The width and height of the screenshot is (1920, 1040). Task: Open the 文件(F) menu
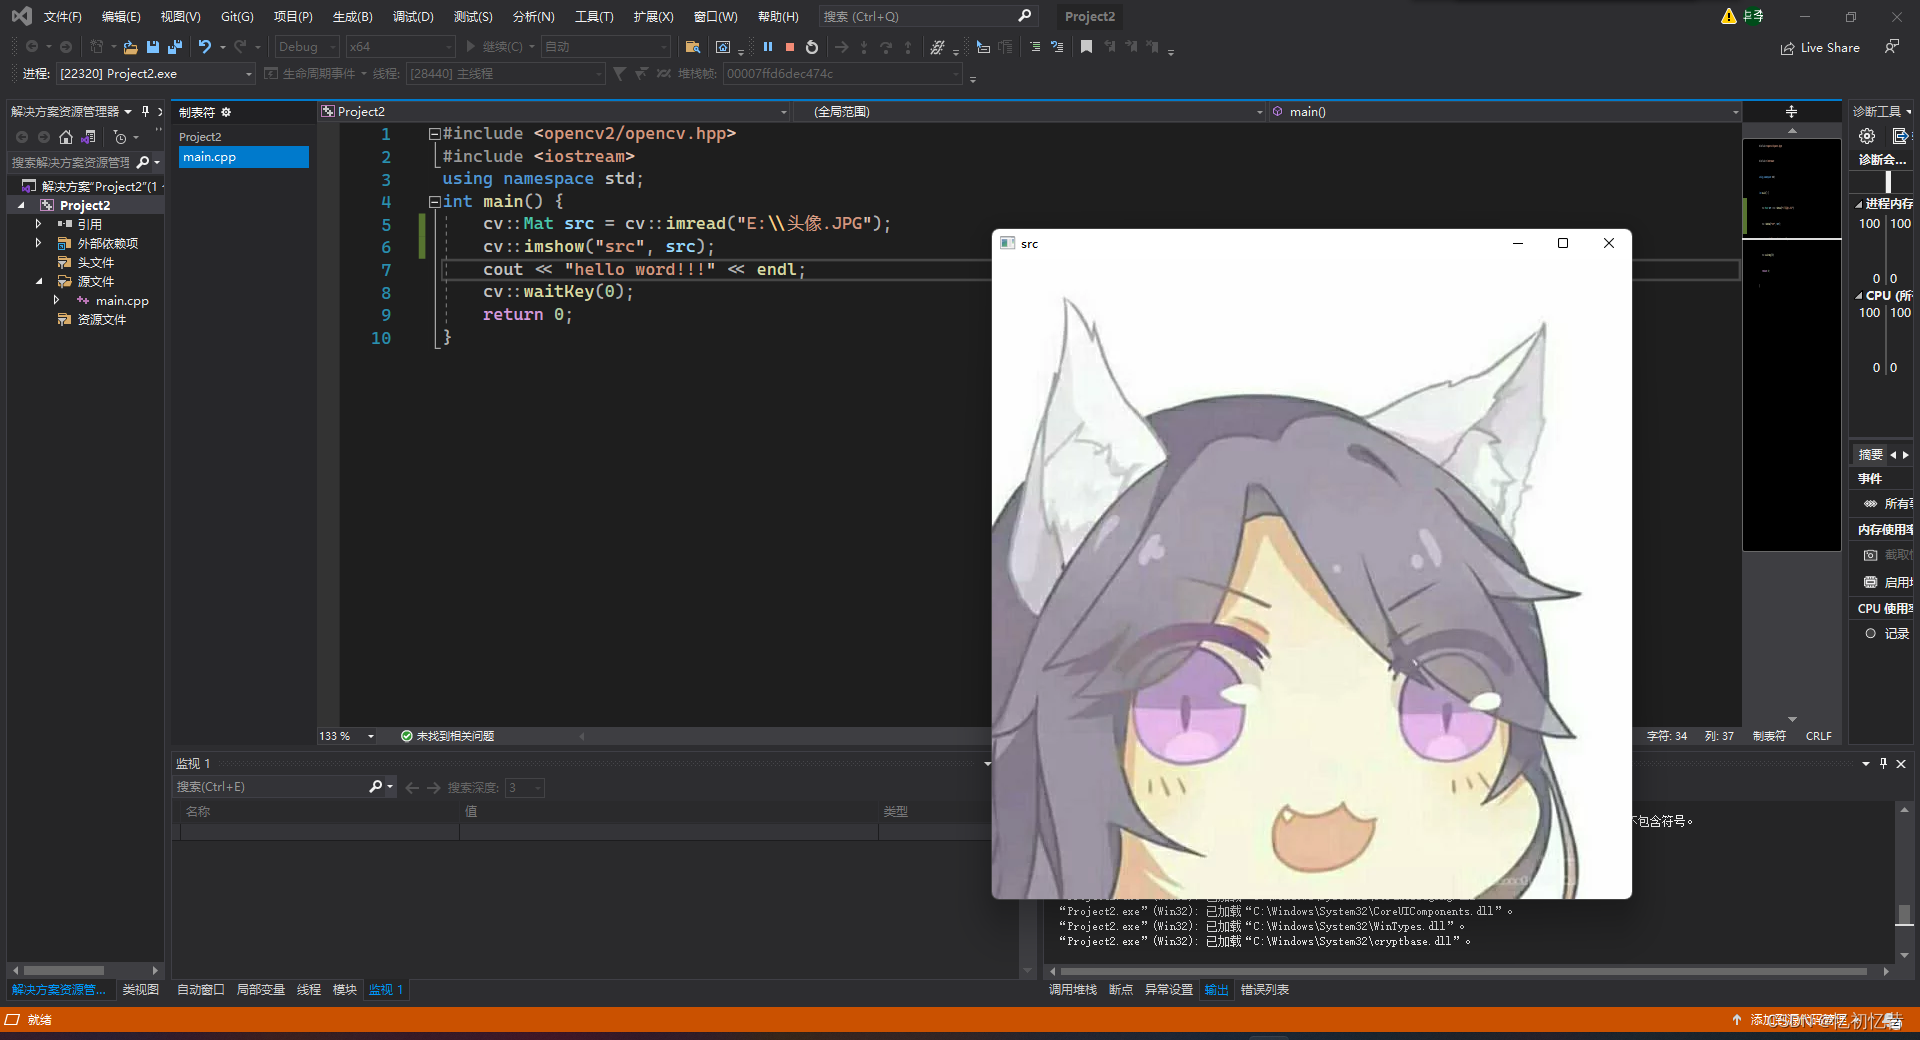(x=62, y=17)
